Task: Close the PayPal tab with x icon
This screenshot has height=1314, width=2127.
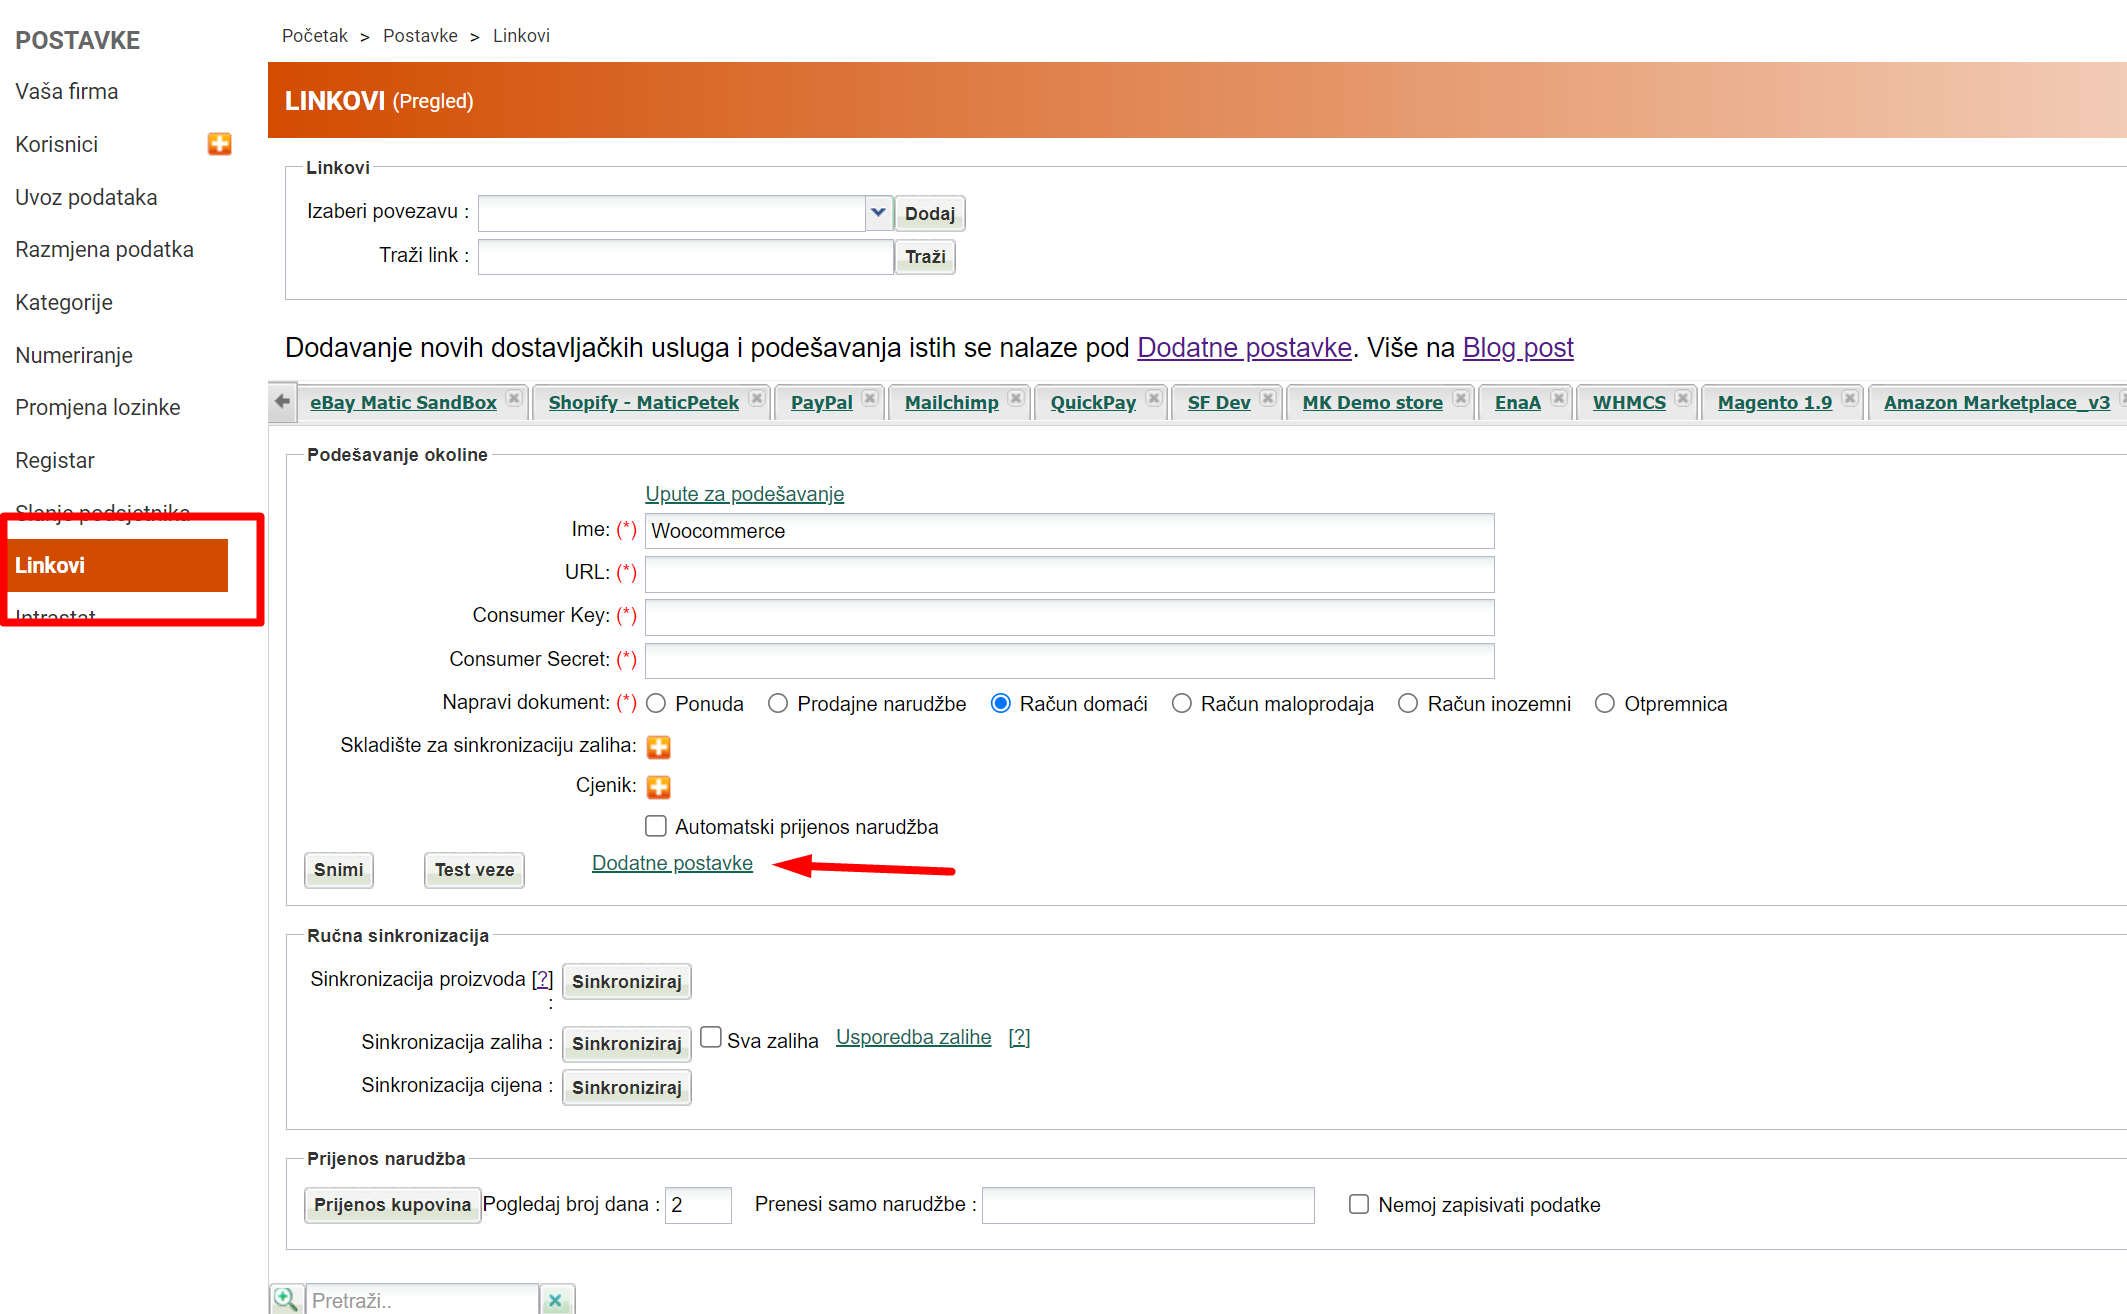Action: pos(870,399)
